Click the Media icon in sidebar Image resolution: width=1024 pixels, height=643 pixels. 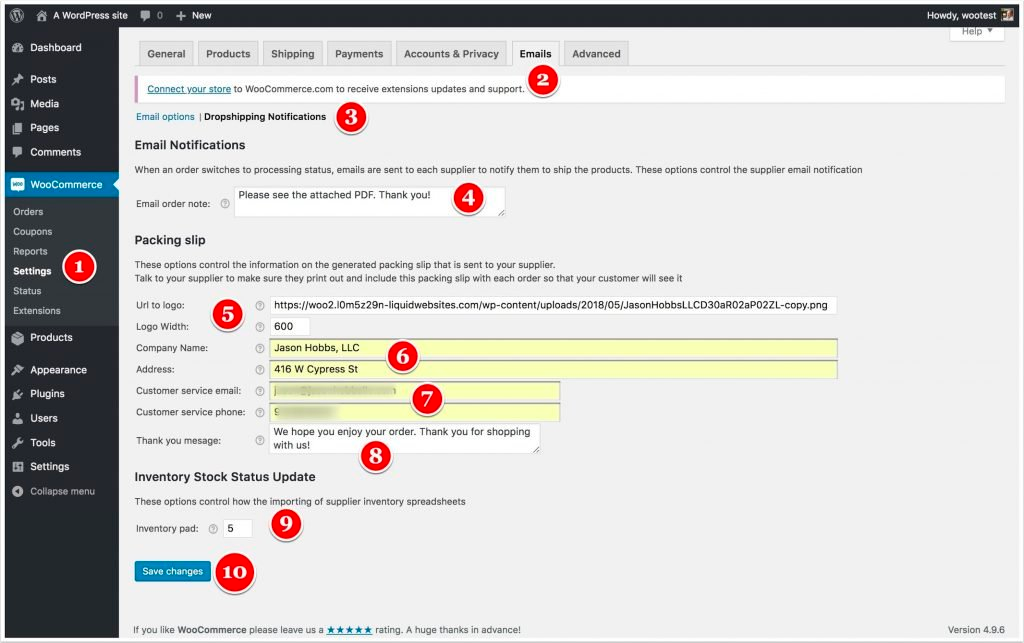18,104
